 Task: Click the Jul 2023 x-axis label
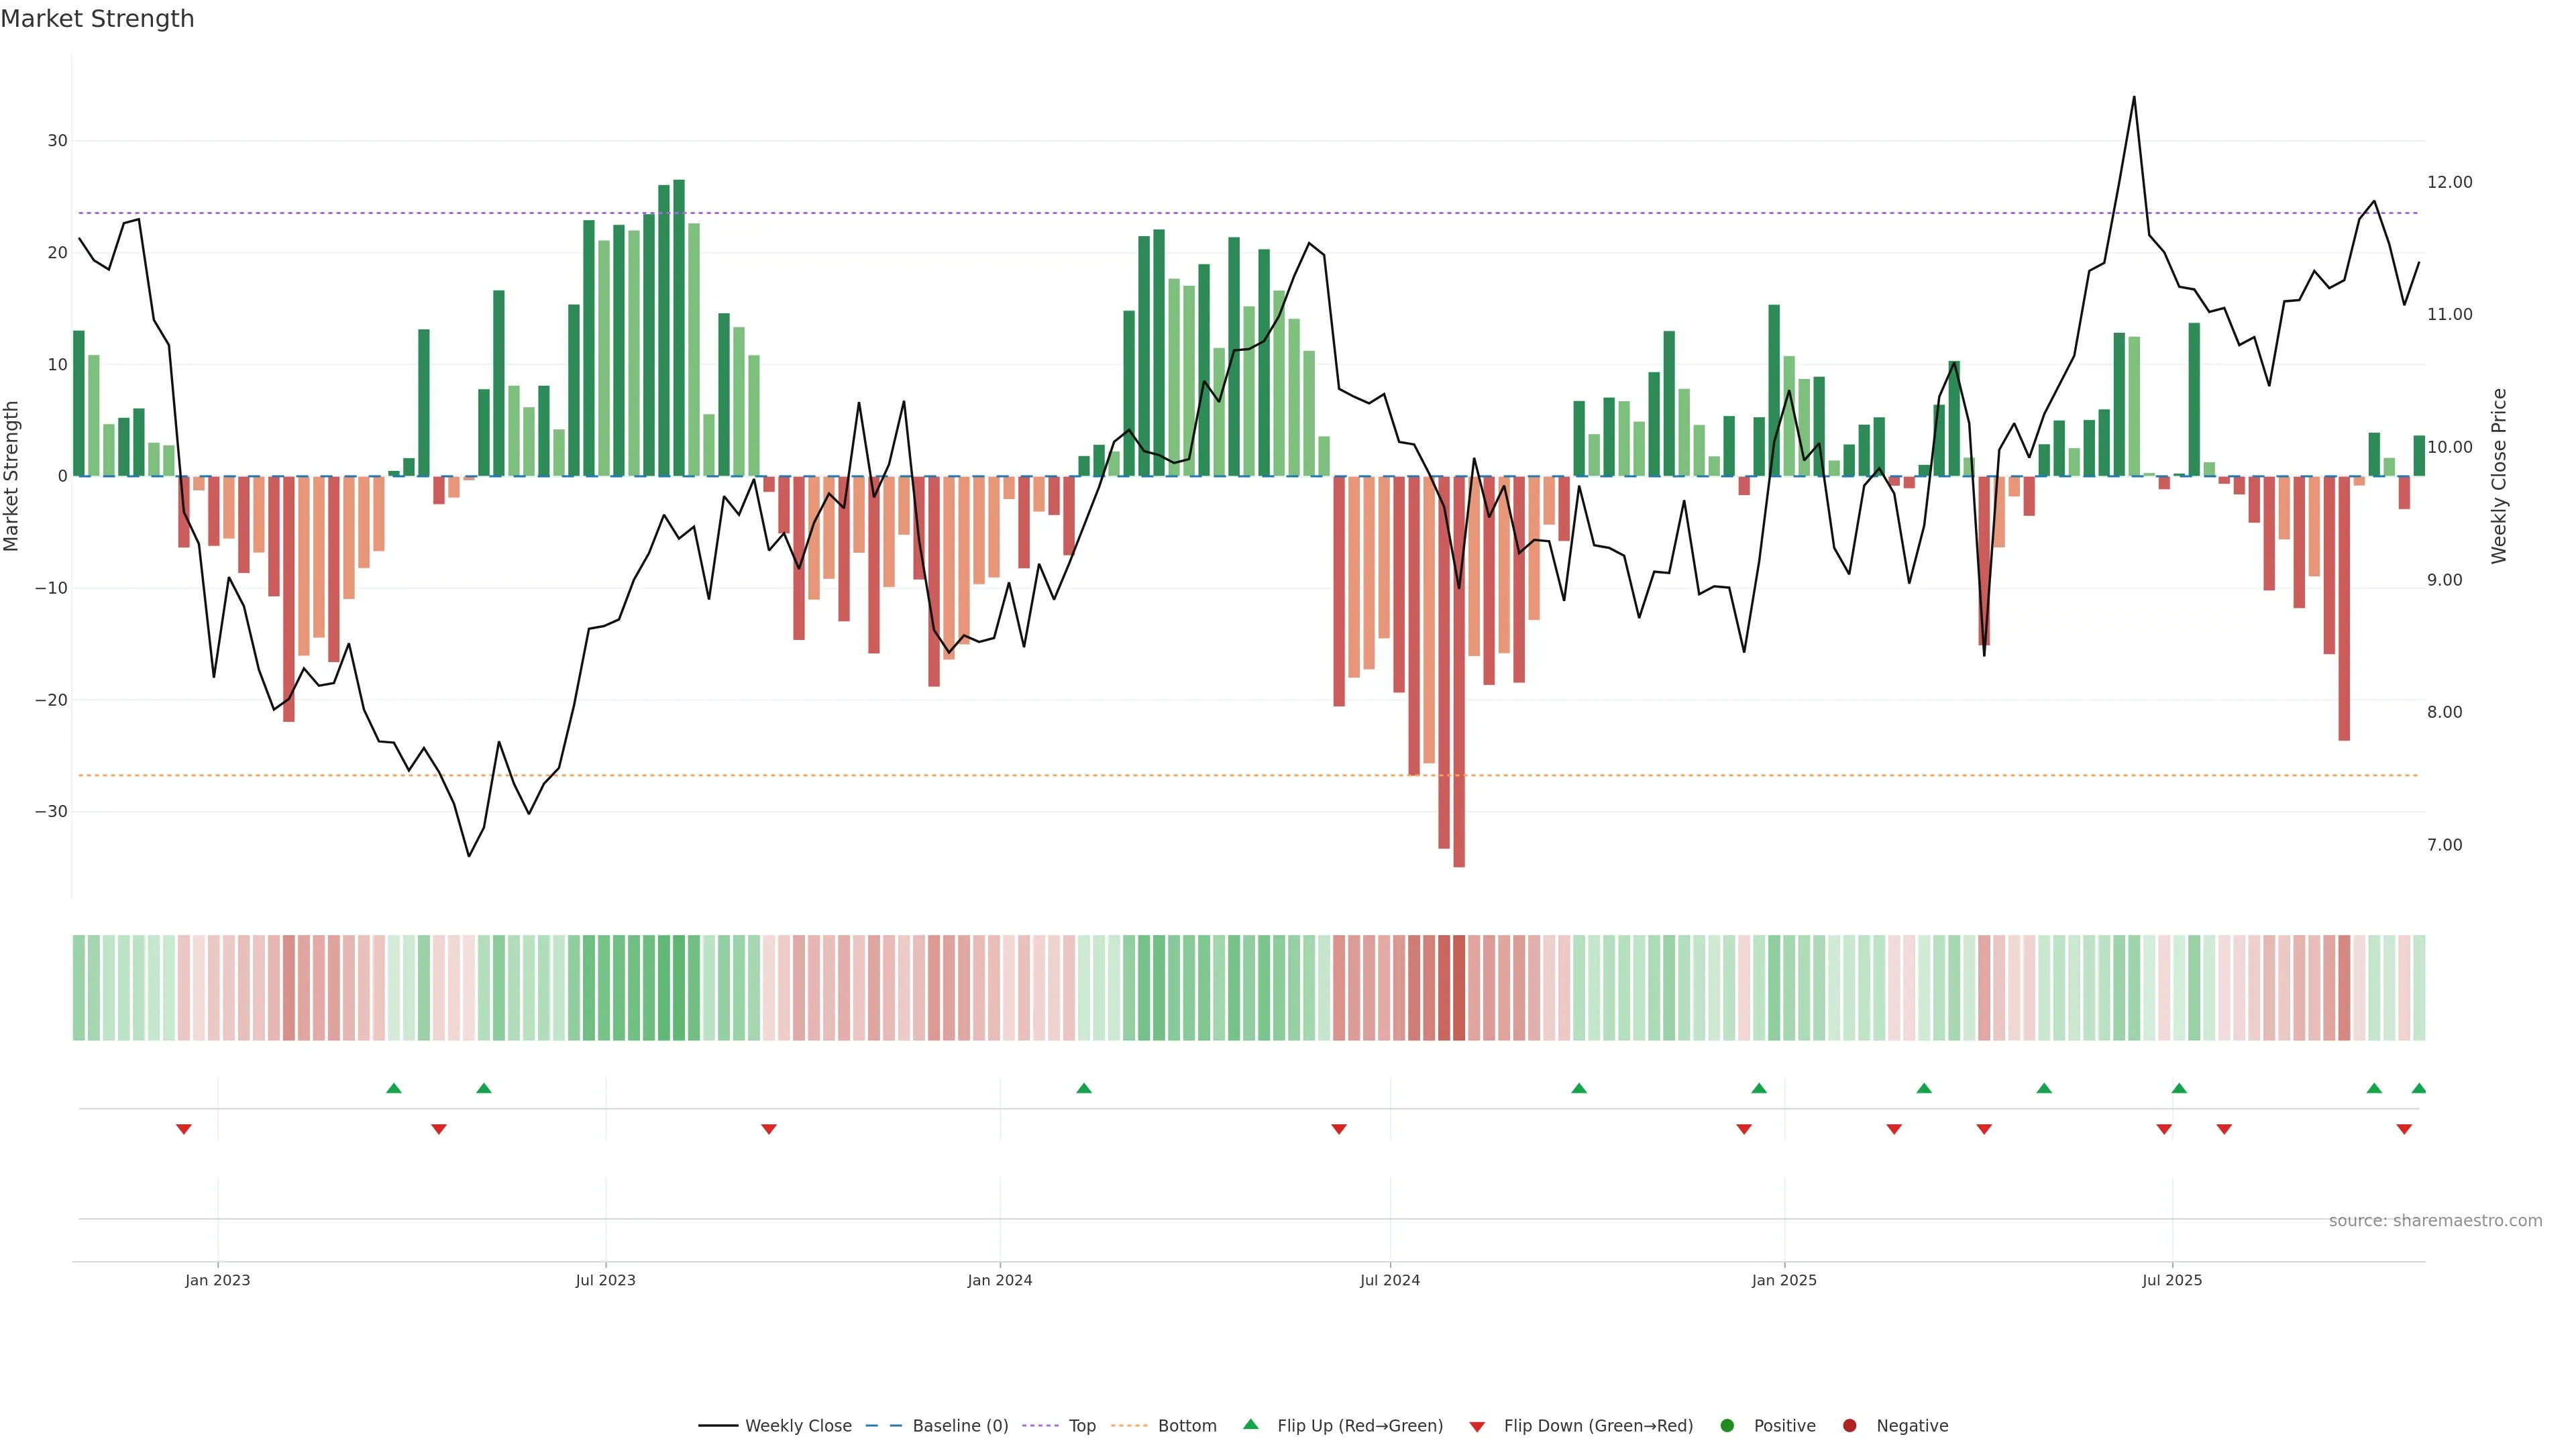click(x=605, y=1280)
